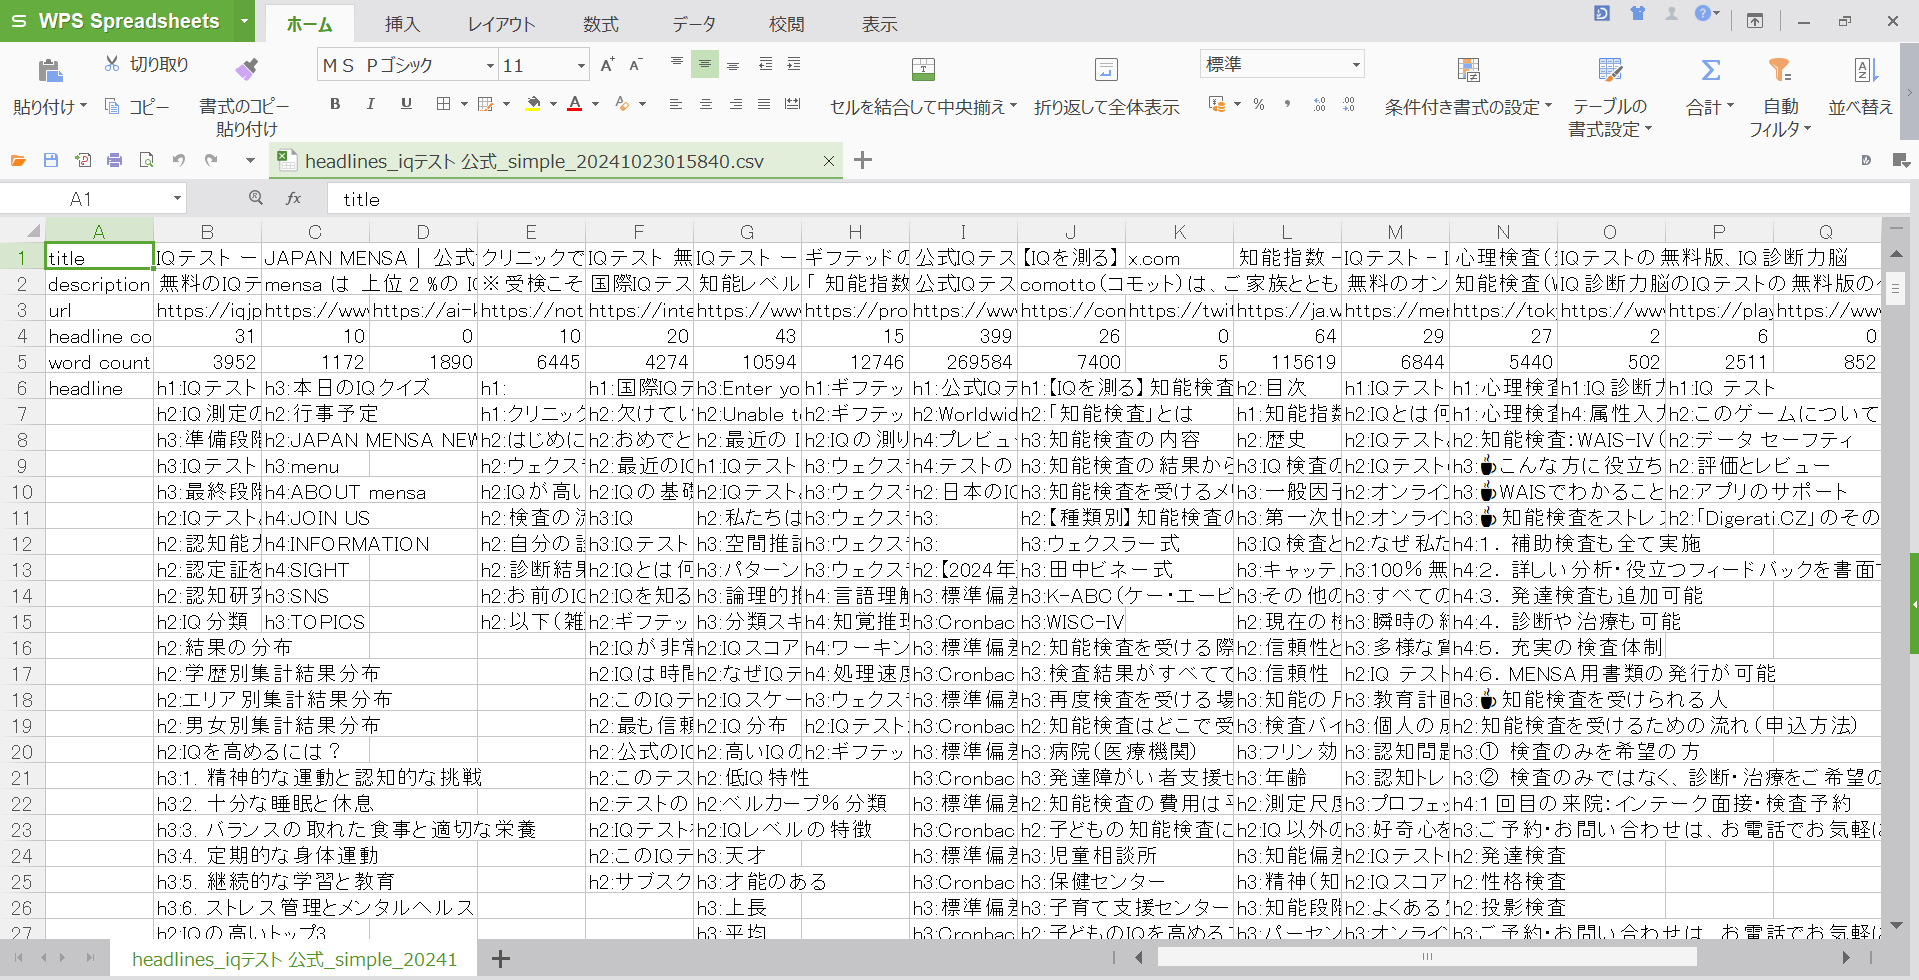Screen dimensions: 1919x980
Task: Toggle middle vertical alignment button
Action: (705, 65)
